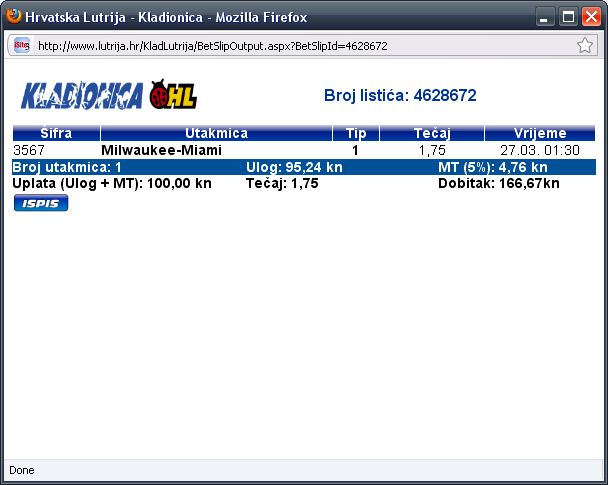This screenshot has width=608, height=485.
Task: Select the time 27.03. 01:30 cell
Action: pyautogui.click(x=540, y=150)
